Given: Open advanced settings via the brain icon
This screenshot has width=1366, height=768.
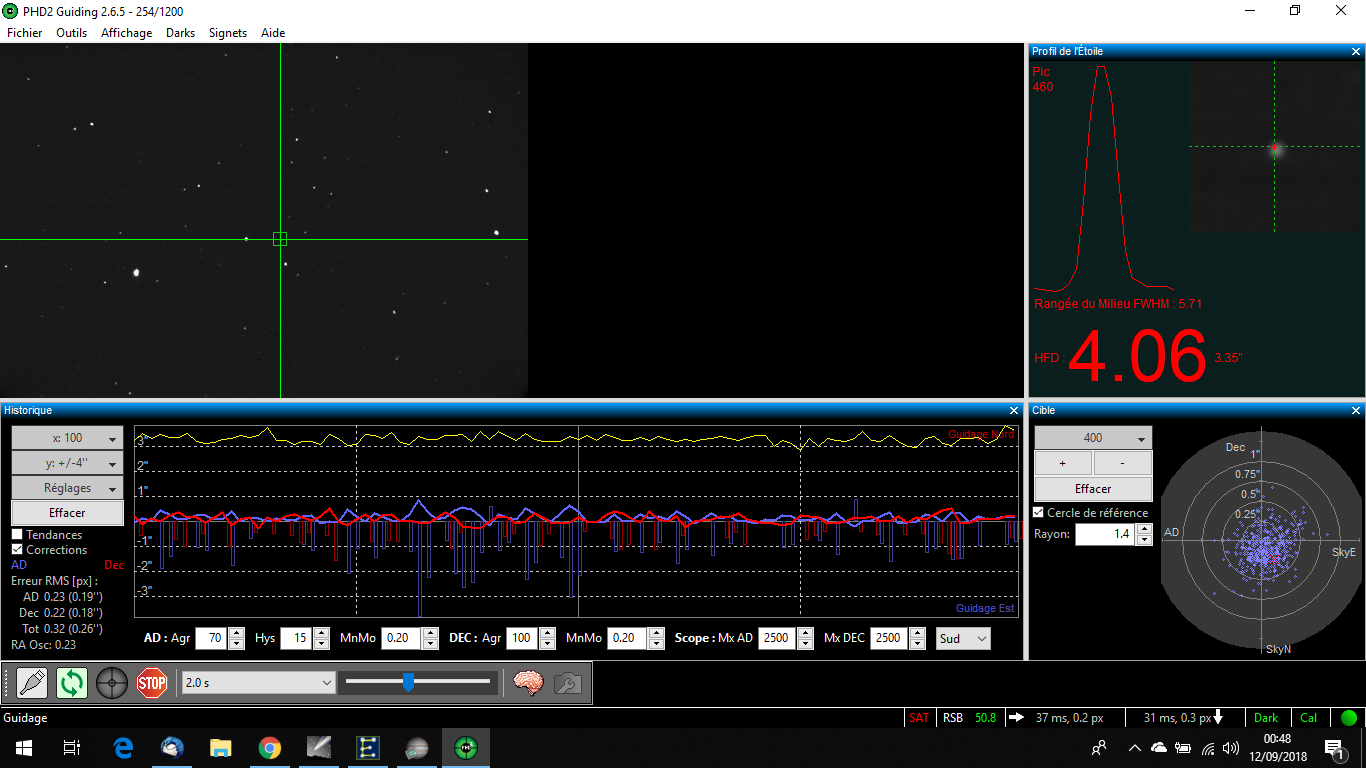Looking at the screenshot, I should coord(528,683).
